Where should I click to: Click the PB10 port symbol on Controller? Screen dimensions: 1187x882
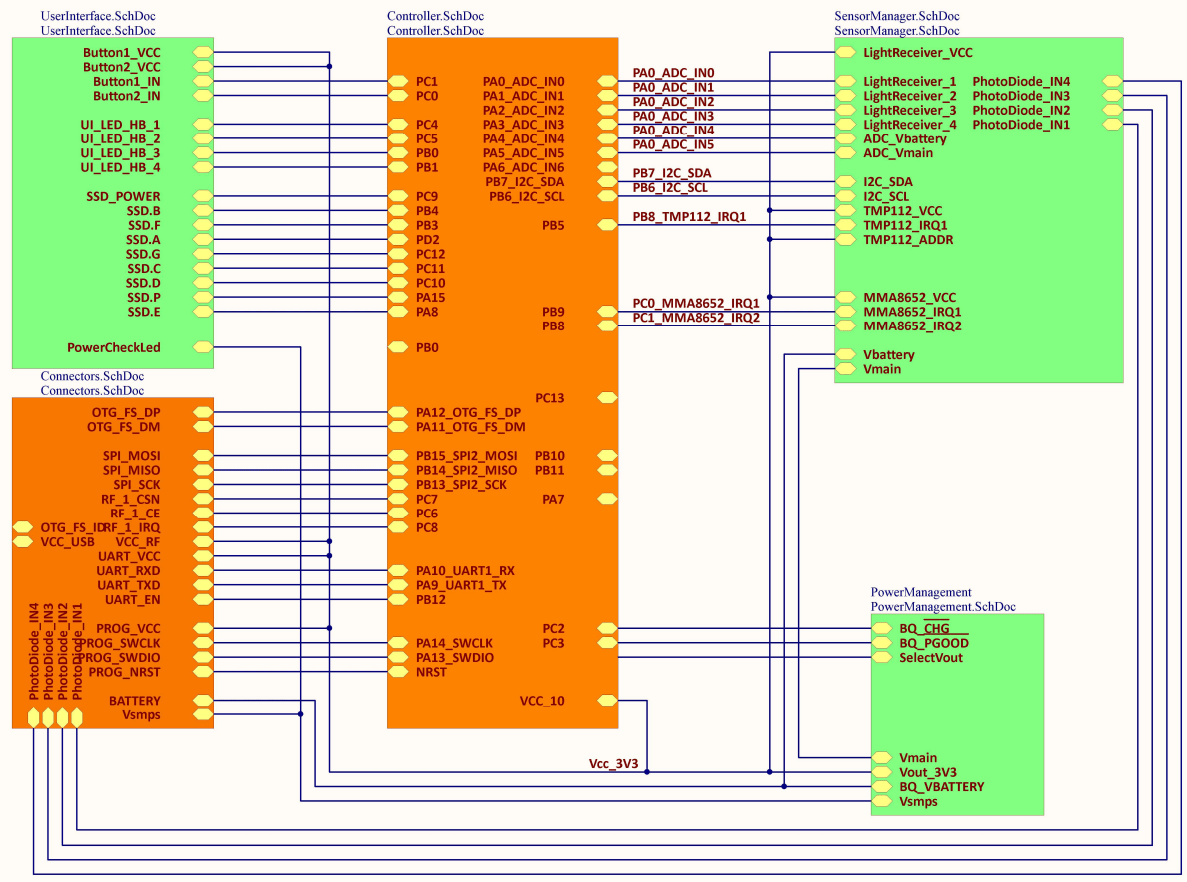point(607,455)
